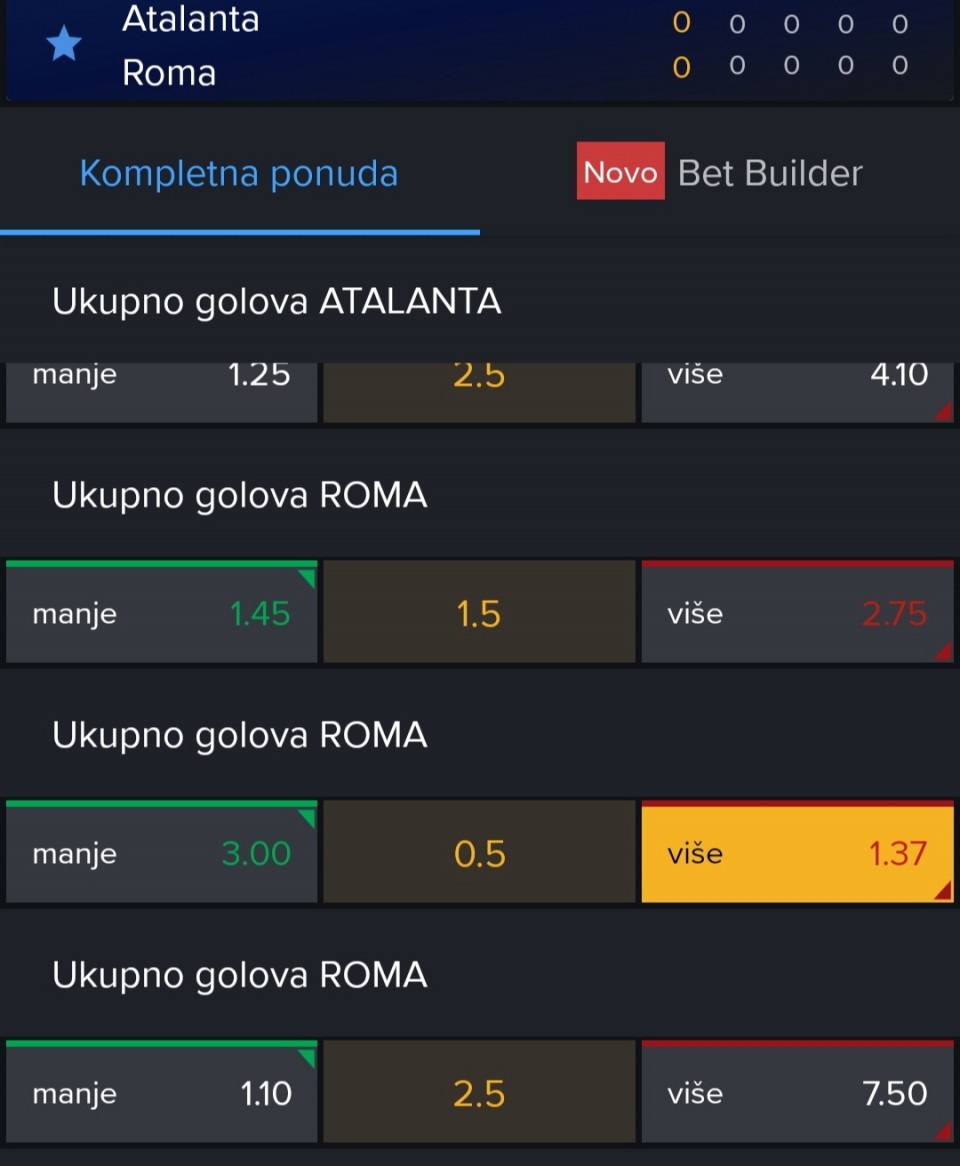Click the Ukupno golova ROMA header above 1.5 line
Image resolution: width=960 pixels, height=1166 pixels.
point(239,495)
